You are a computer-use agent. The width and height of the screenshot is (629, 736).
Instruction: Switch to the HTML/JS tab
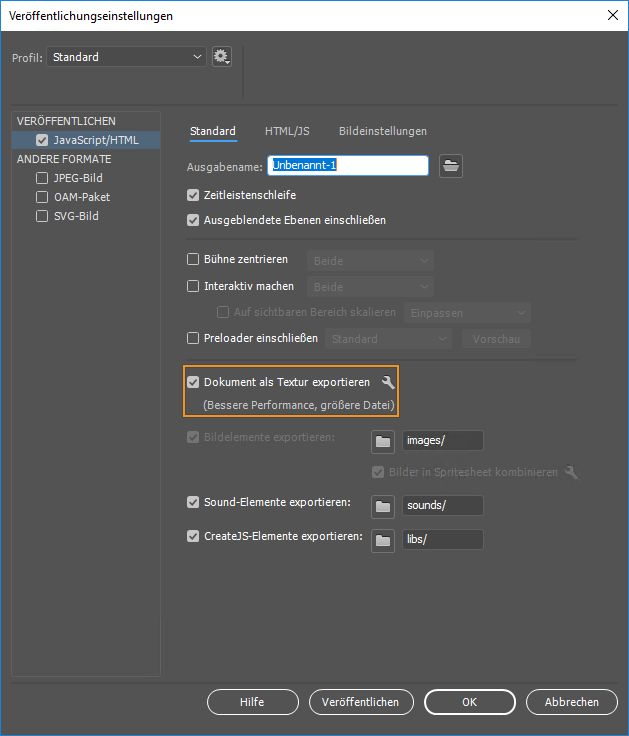coord(287,131)
